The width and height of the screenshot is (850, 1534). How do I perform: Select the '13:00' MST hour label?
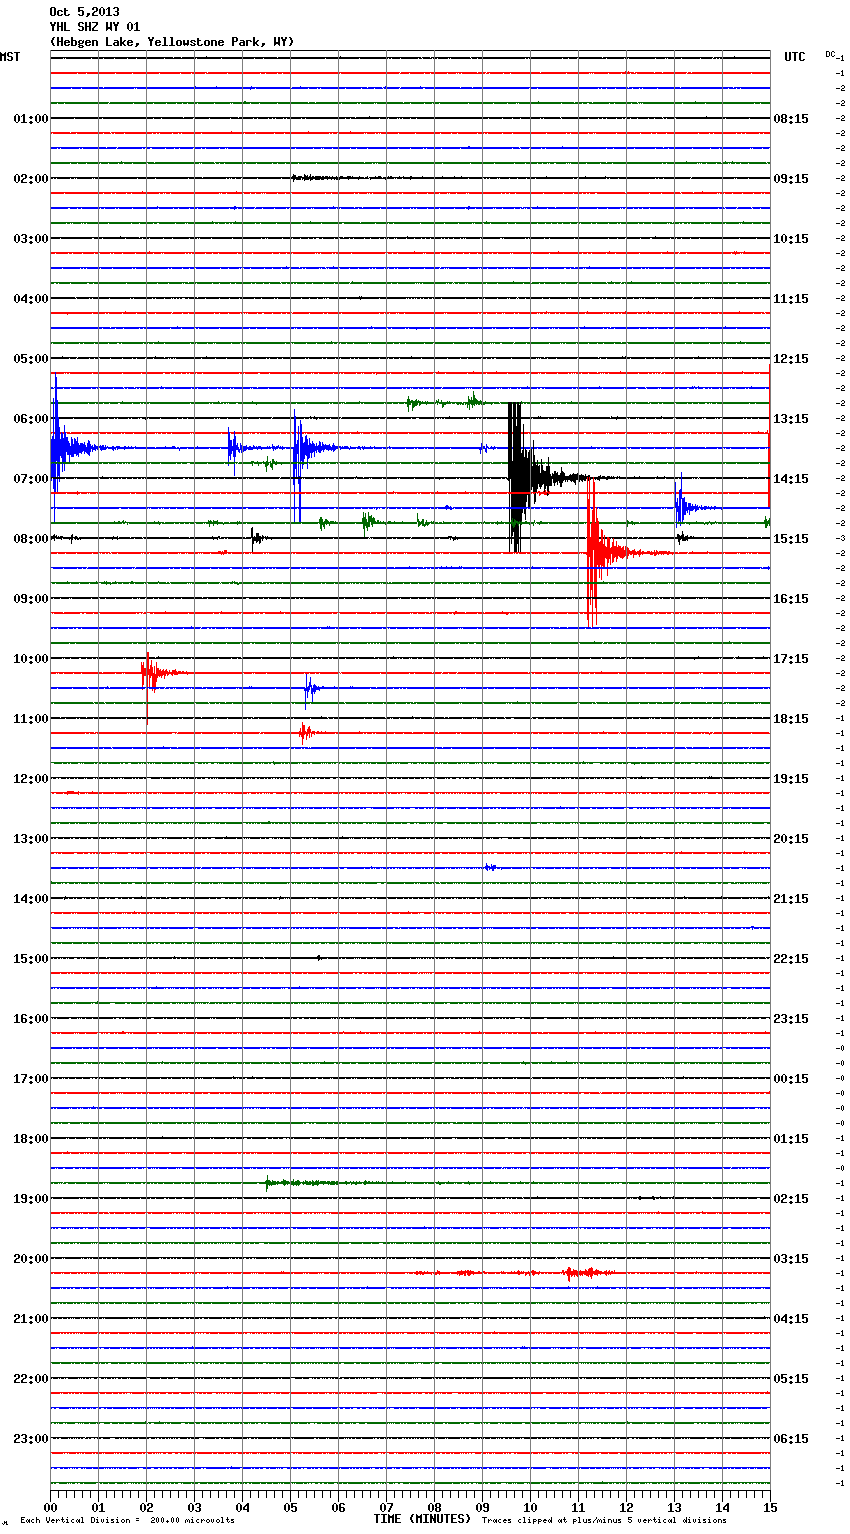(x=31, y=839)
